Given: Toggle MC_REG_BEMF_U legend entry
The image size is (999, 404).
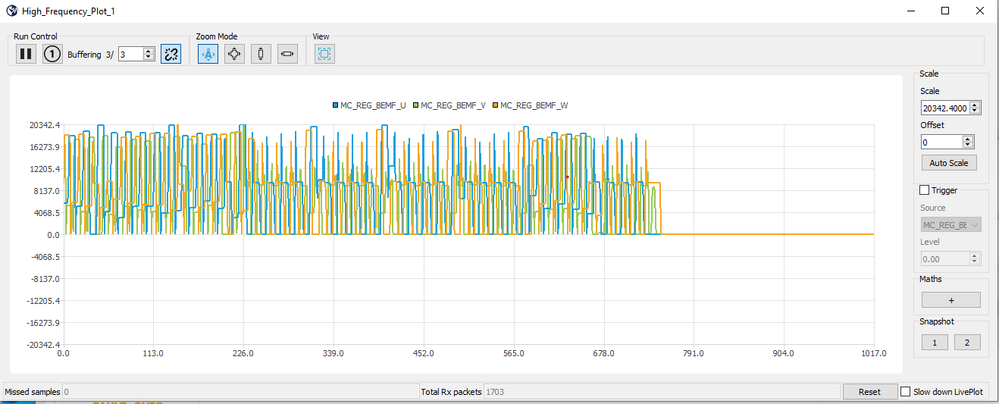Looking at the screenshot, I should click(369, 106).
